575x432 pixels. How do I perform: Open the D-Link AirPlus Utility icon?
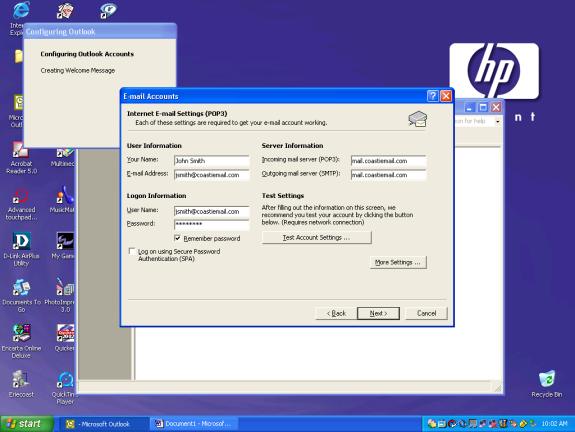21,242
